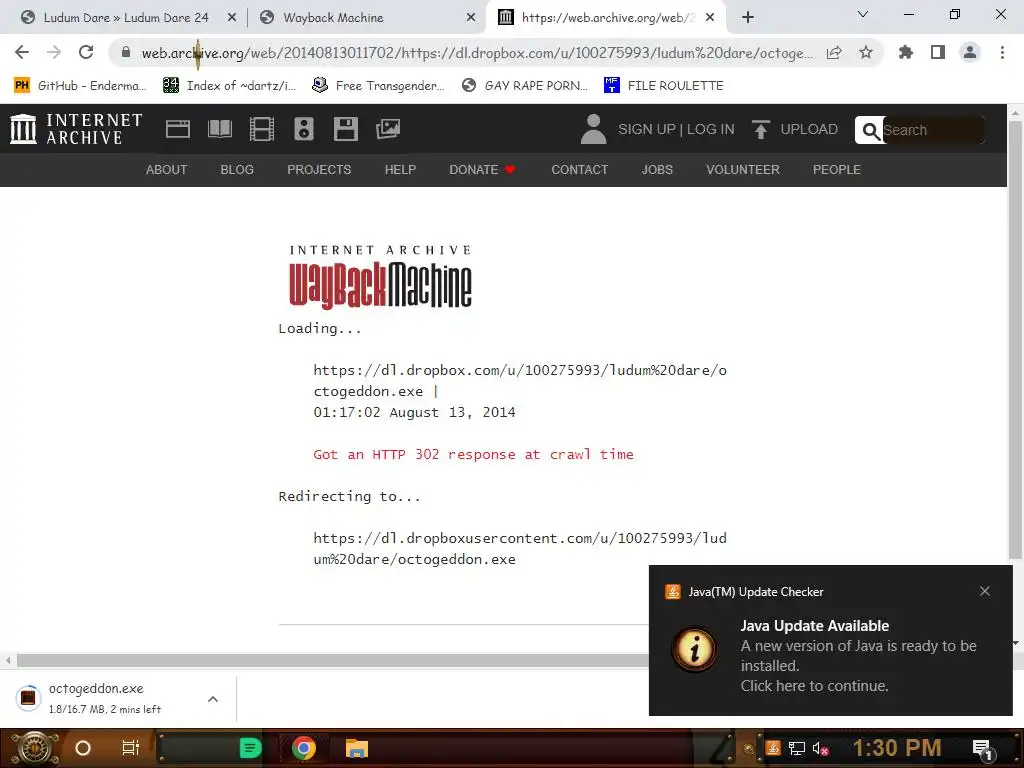
Task: Open the Action Center notifications icon
Action: 983,749
